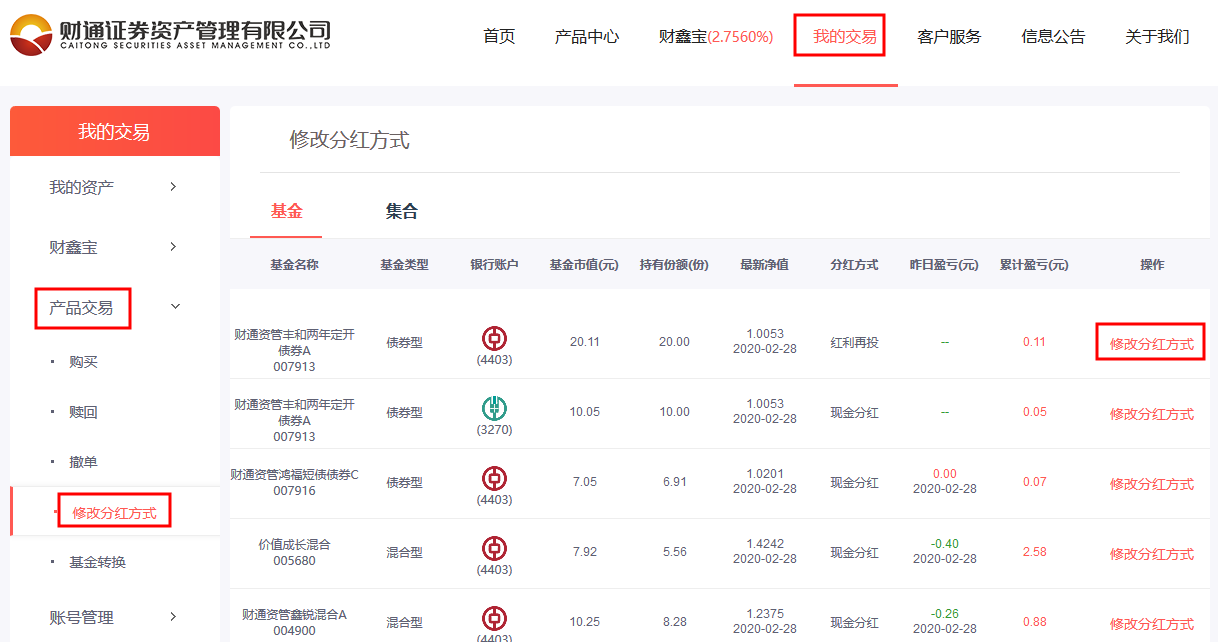Click the 昨日盈亏(元) column header
Screen dimensions: 1218x642
coord(944,265)
